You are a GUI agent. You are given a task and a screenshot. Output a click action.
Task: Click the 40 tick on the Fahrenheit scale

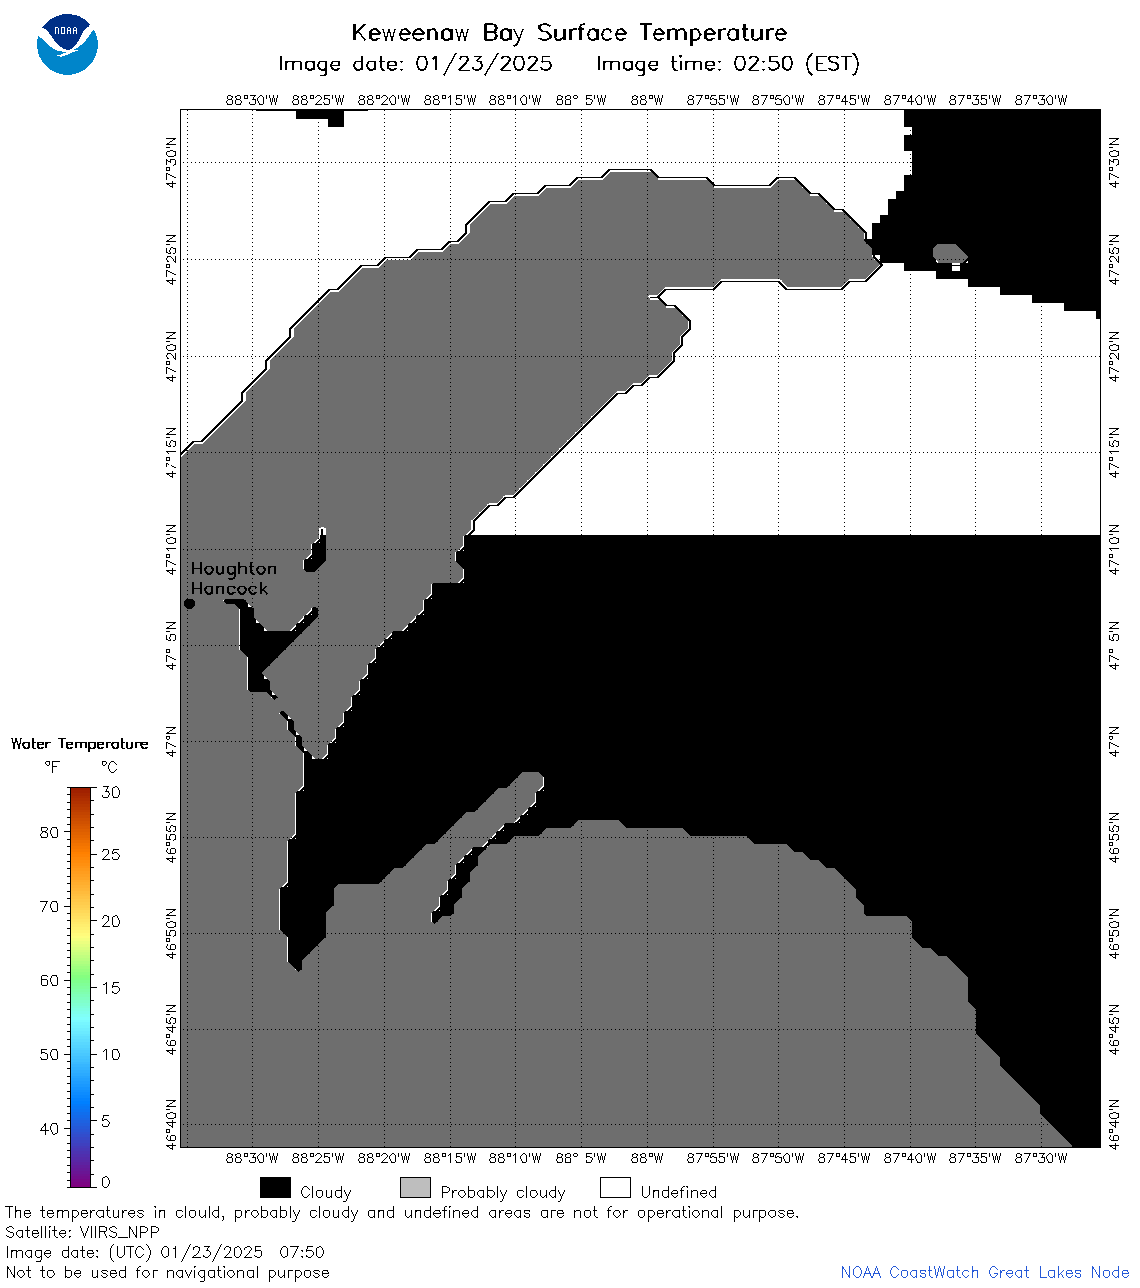(49, 1128)
